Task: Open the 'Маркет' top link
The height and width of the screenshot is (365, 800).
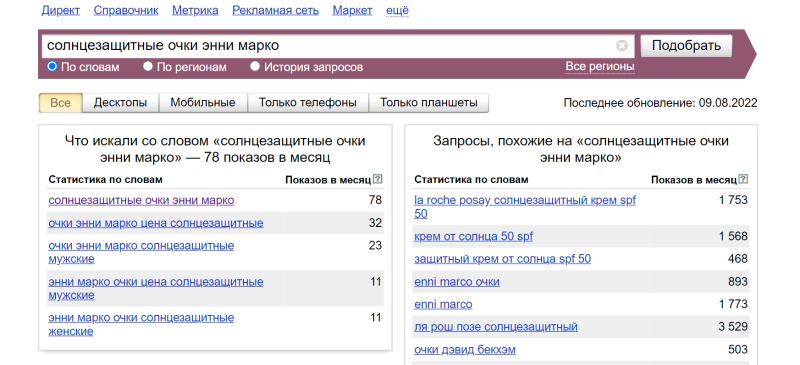Action: (x=353, y=10)
